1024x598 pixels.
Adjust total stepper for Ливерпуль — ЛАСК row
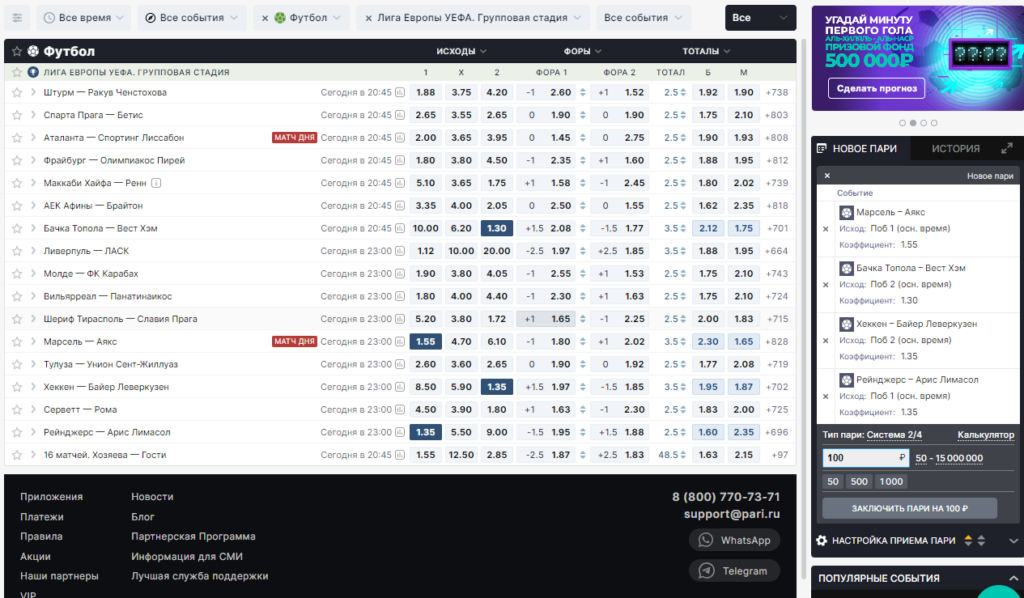(683, 251)
